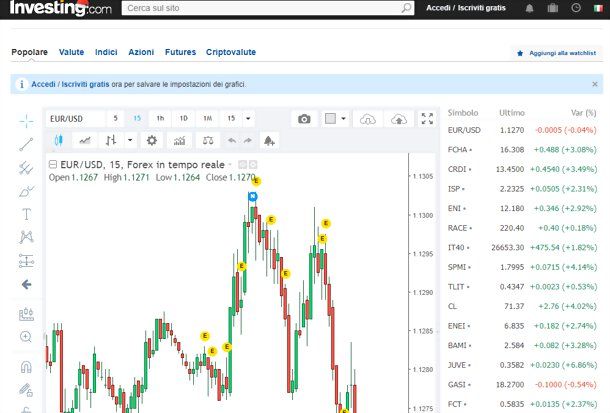Screen dimensions: 610x413
Task: Open the Popolare tab
Action: [30, 52]
